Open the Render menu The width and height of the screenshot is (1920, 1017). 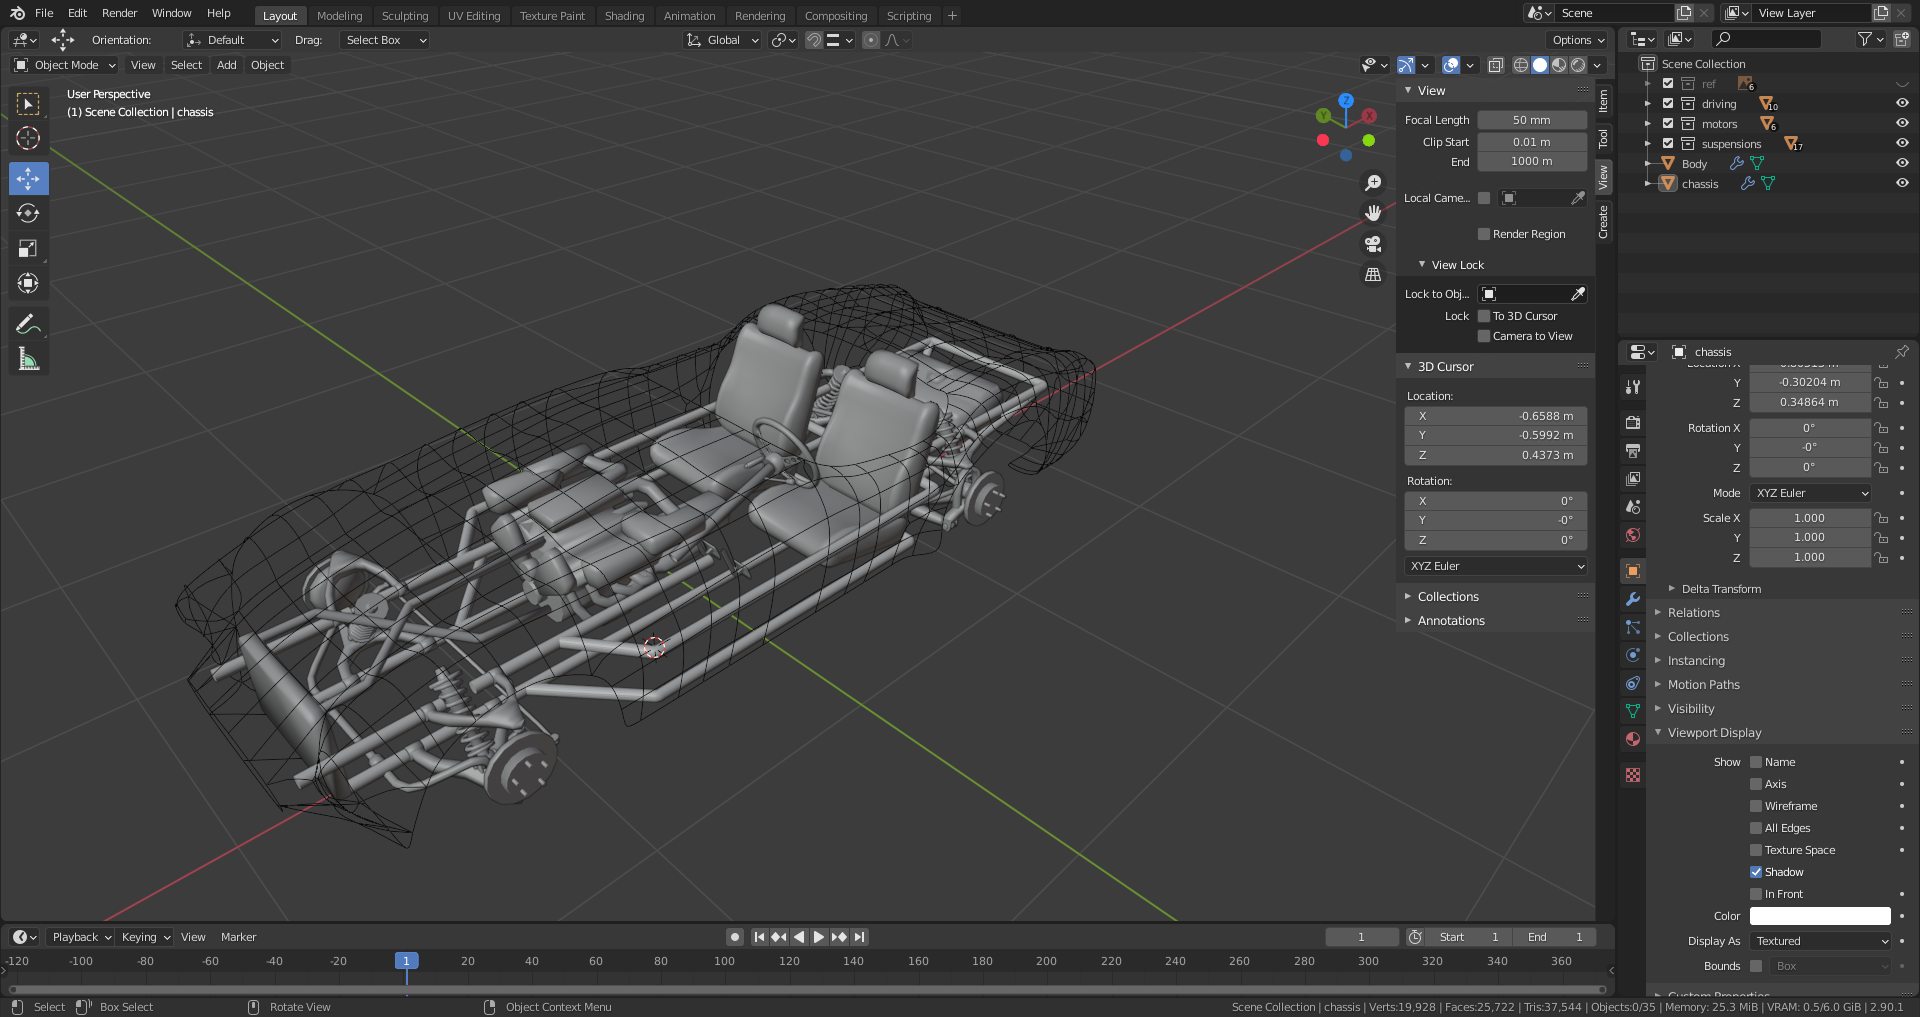119,13
